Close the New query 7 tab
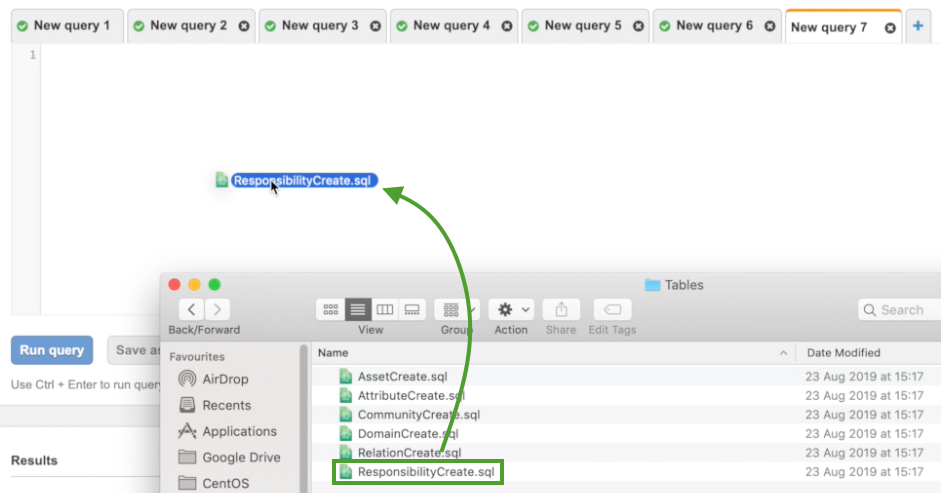This screenshot has height=493, width=941. [890, 28]
